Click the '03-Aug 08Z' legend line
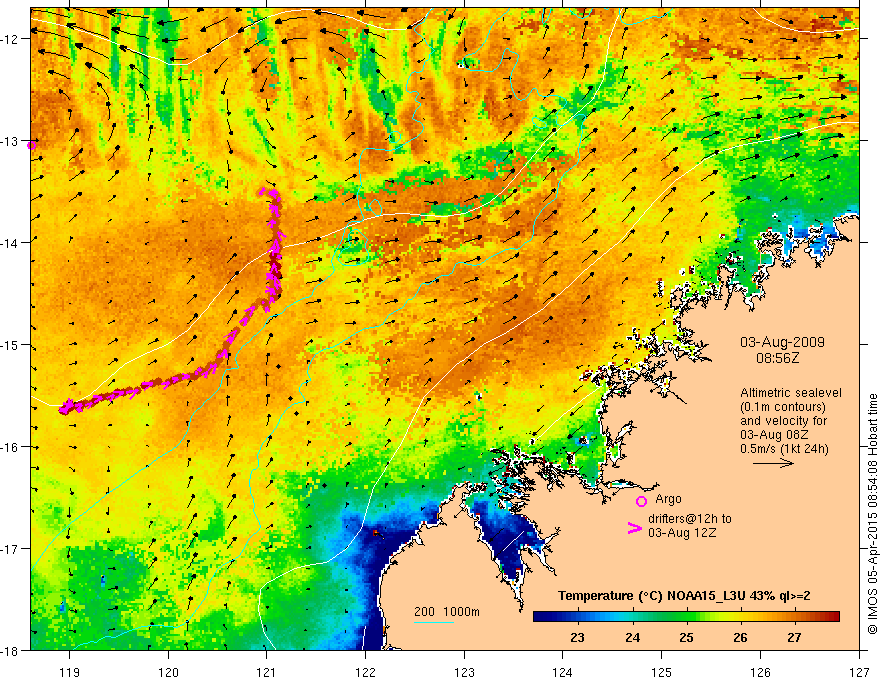Viewport: 880px width, 680px height. [774, 435]
